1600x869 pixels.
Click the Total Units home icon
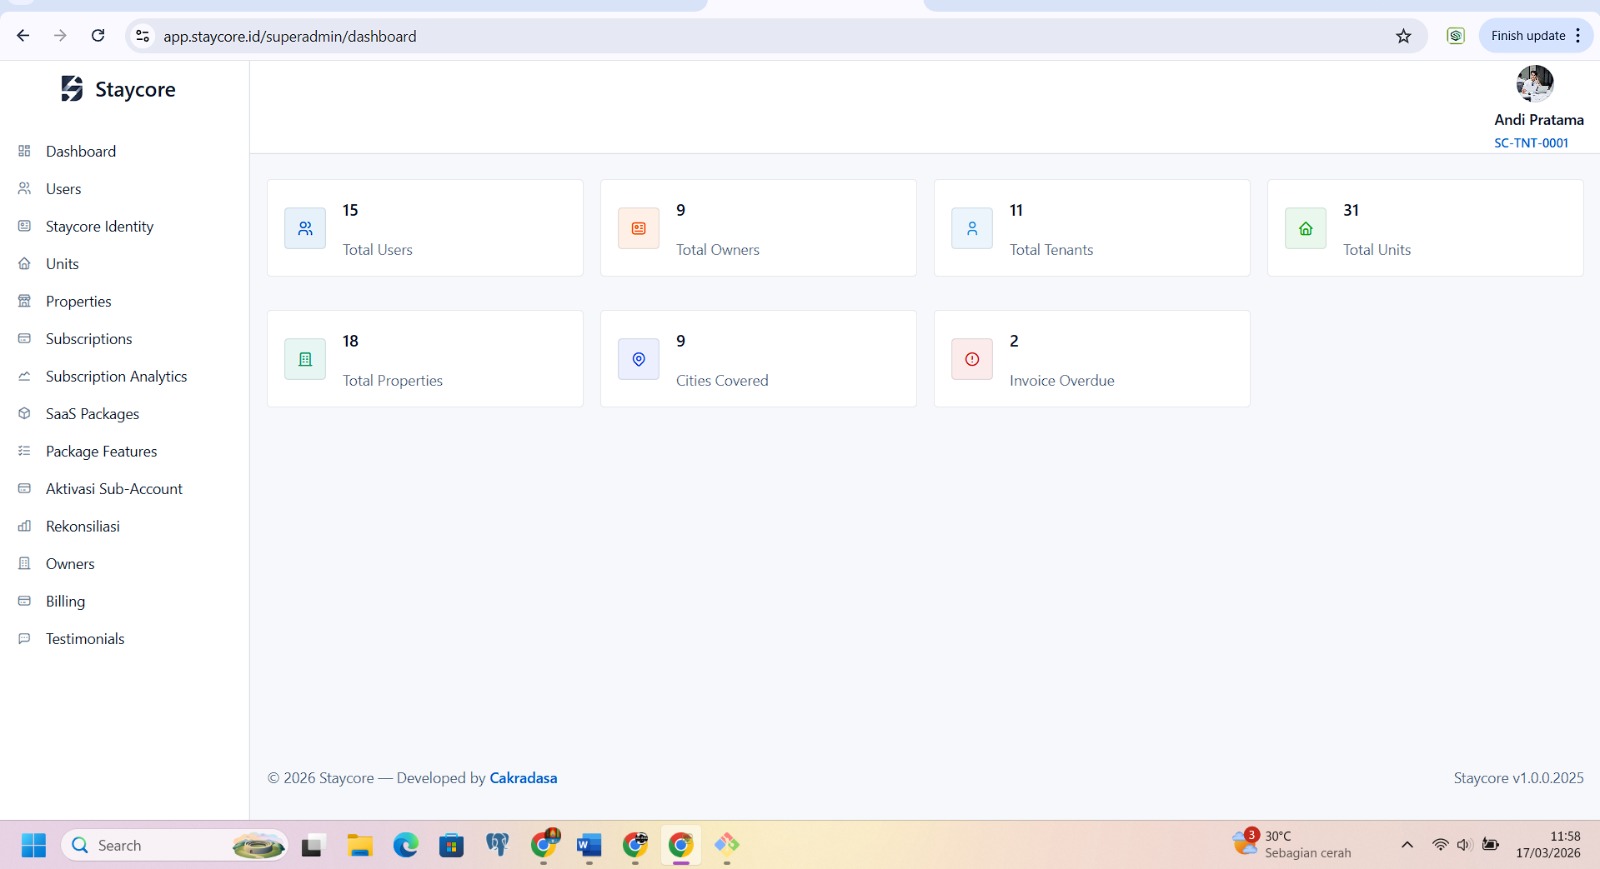point(1306,228)
